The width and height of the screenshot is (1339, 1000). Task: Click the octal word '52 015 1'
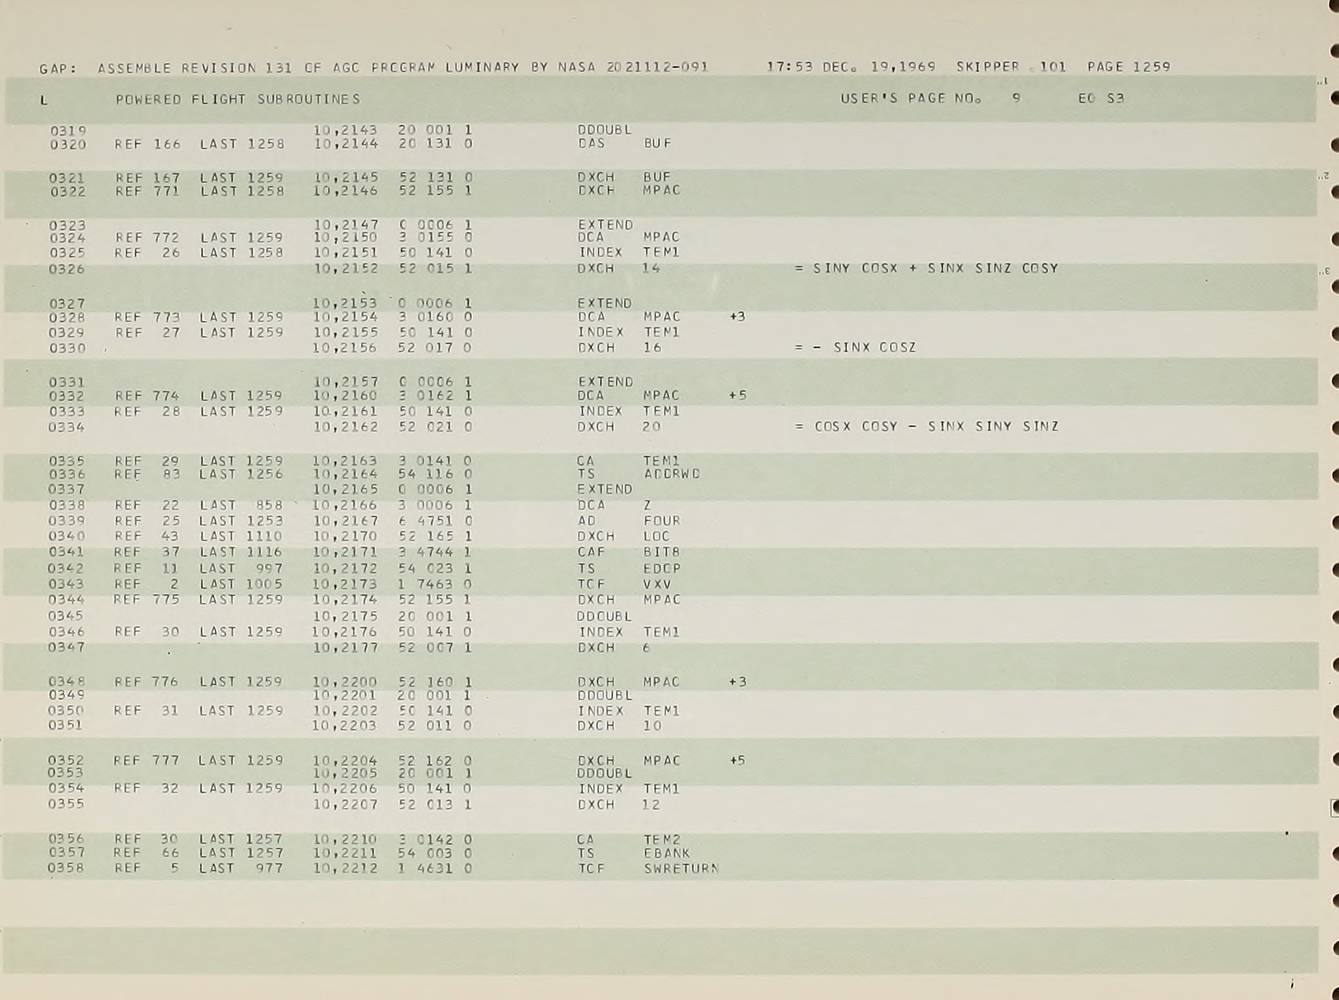tap(435, 268)
